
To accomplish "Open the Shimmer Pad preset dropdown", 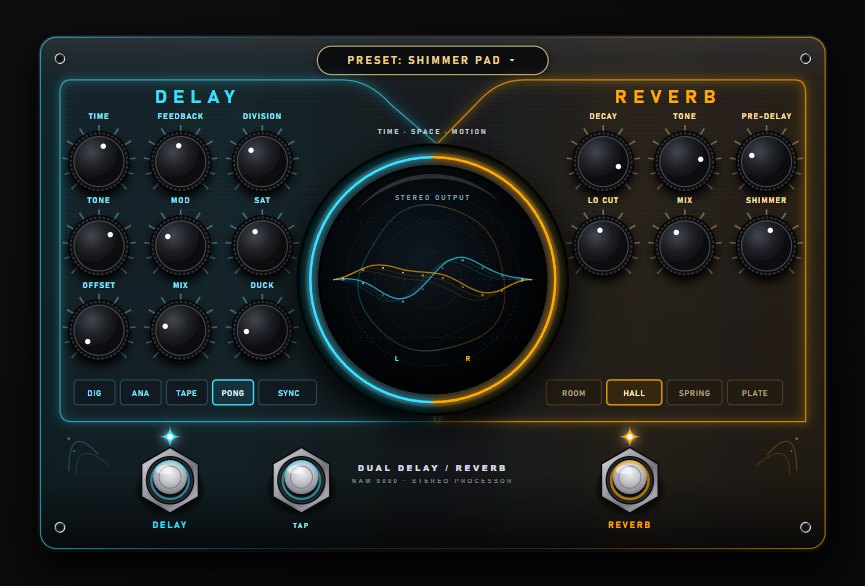I will [x=432, y=60].
